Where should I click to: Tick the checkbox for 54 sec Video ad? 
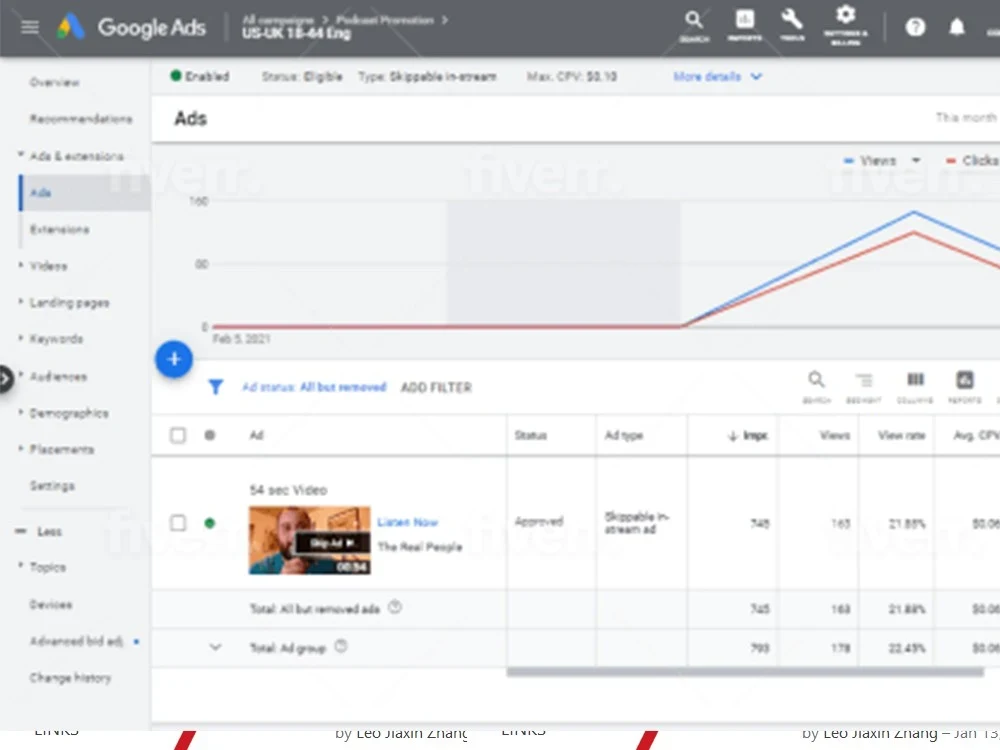178,523
